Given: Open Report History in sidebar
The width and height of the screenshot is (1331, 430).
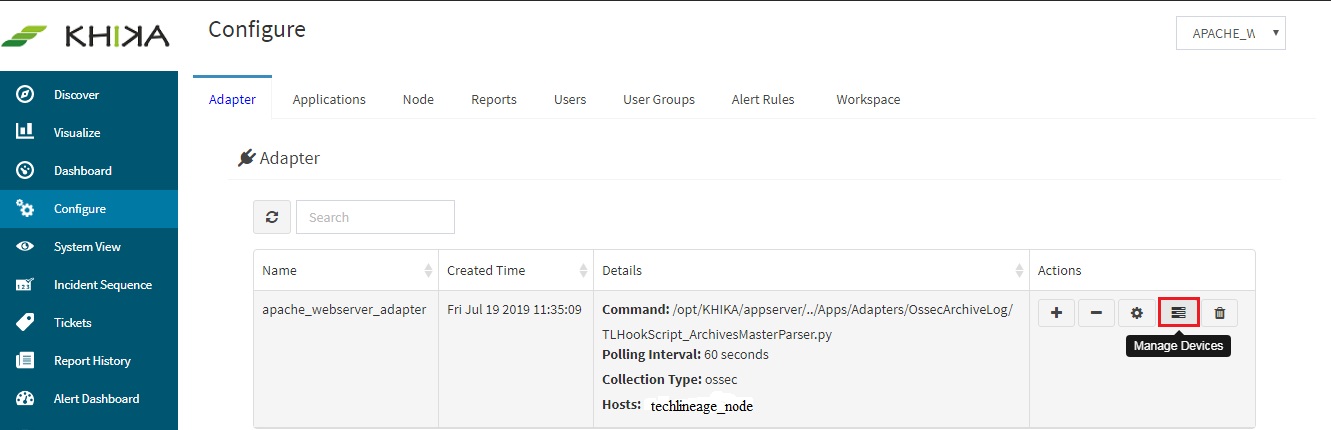Looking at the screenshot, I should click(x=89, y=361).
